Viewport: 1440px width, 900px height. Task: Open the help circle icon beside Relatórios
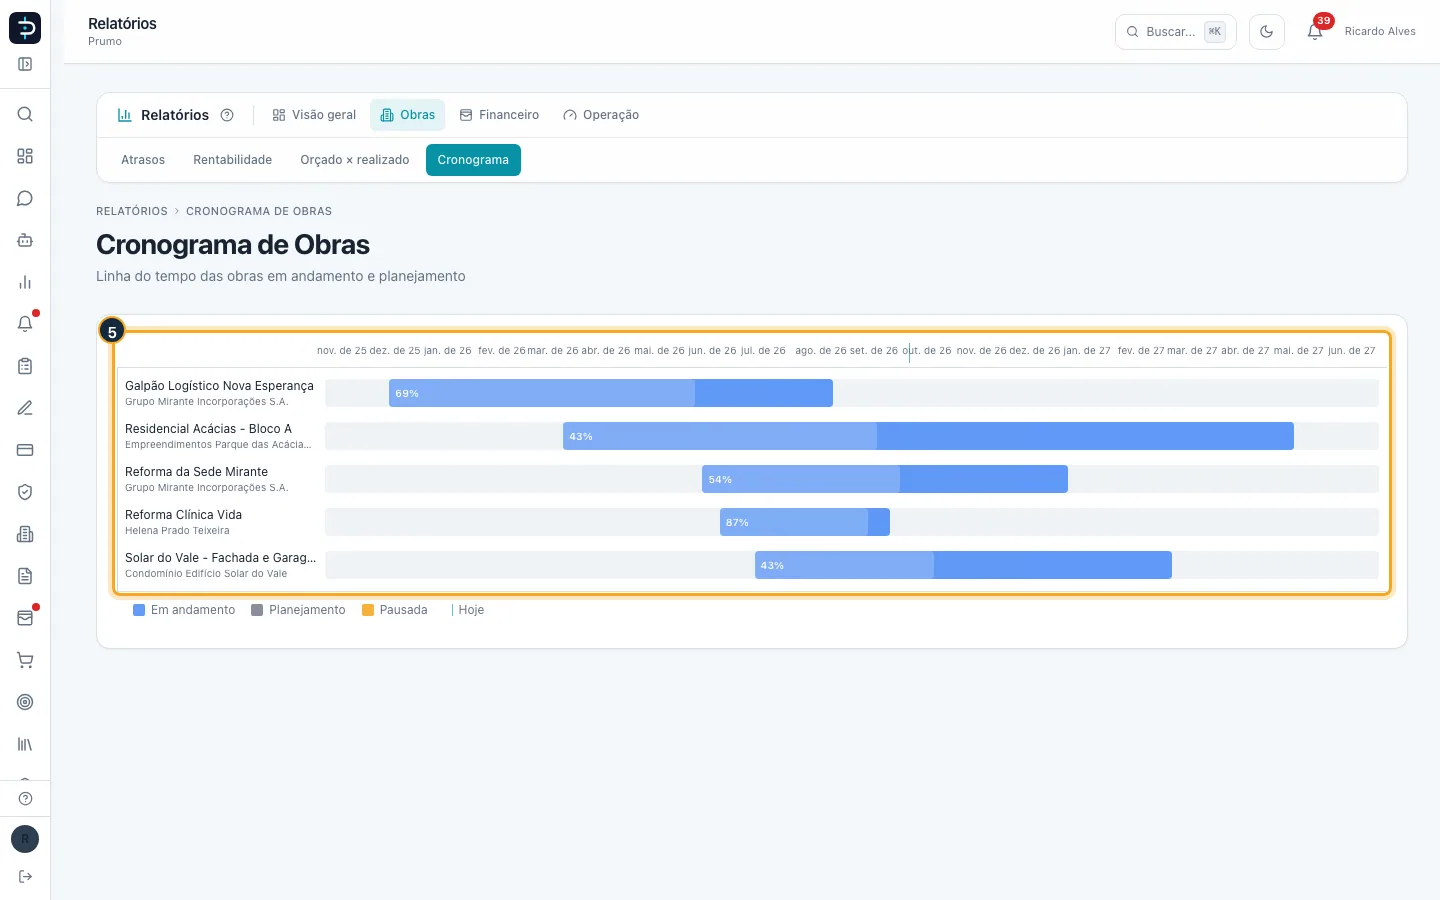[227, 115]
